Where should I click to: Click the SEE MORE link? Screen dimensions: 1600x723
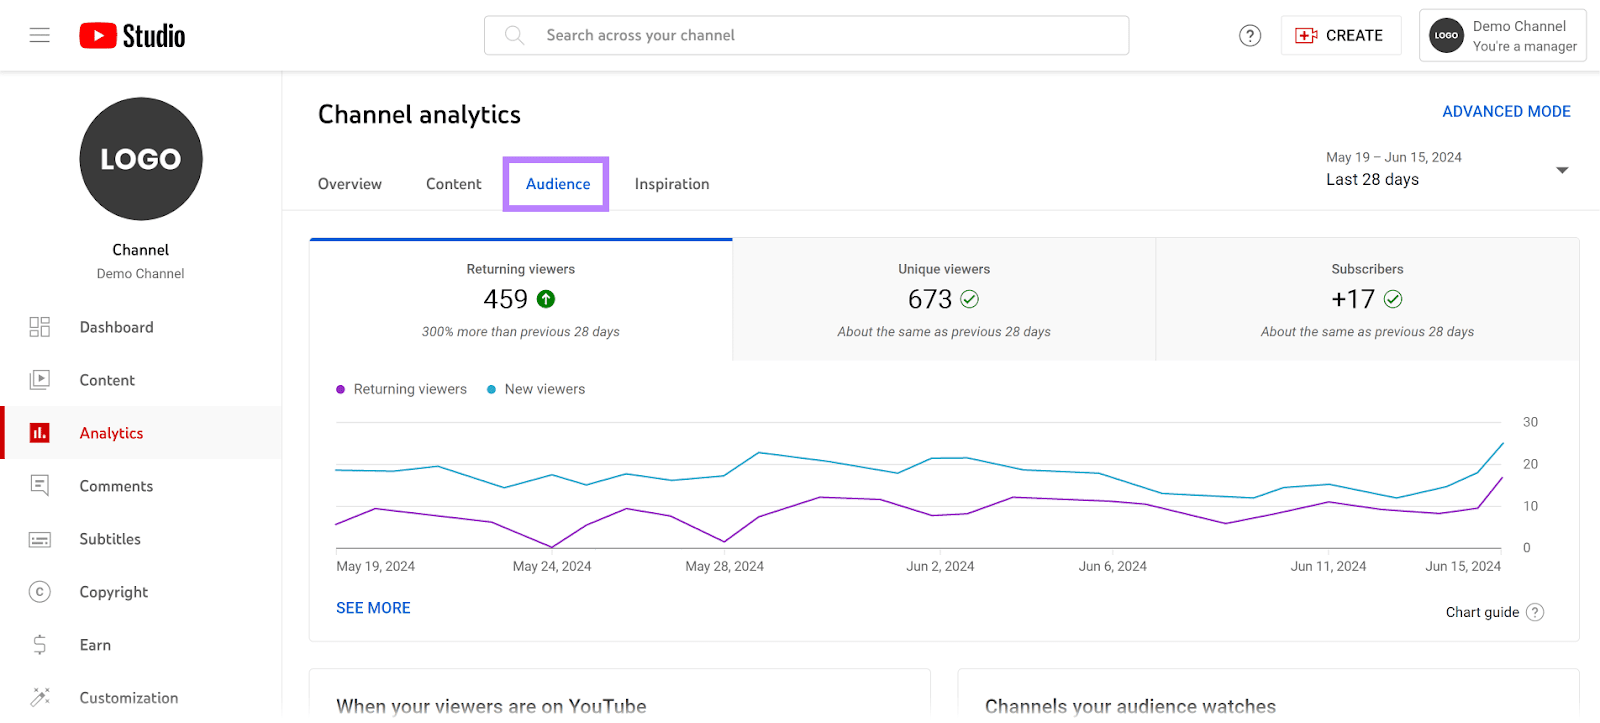coord(373,608)
